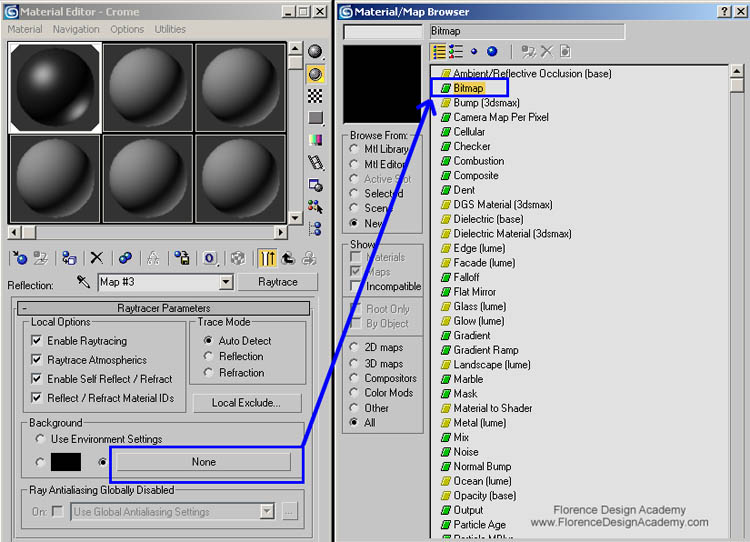Select View List icon in browser toolbar
Viewport: 750px width, 542px height.
pyautogui.click(x=439, y=51)
